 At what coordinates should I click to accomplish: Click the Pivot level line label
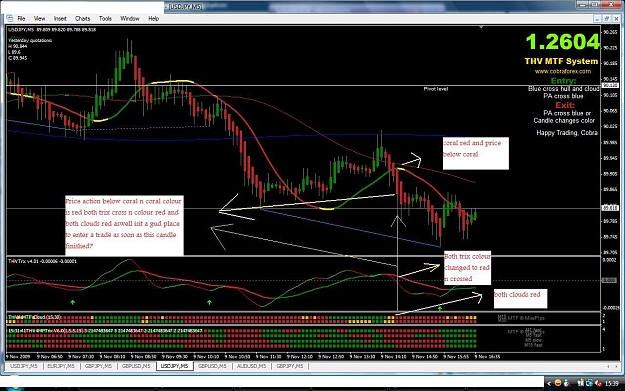(x=436, y=89)
